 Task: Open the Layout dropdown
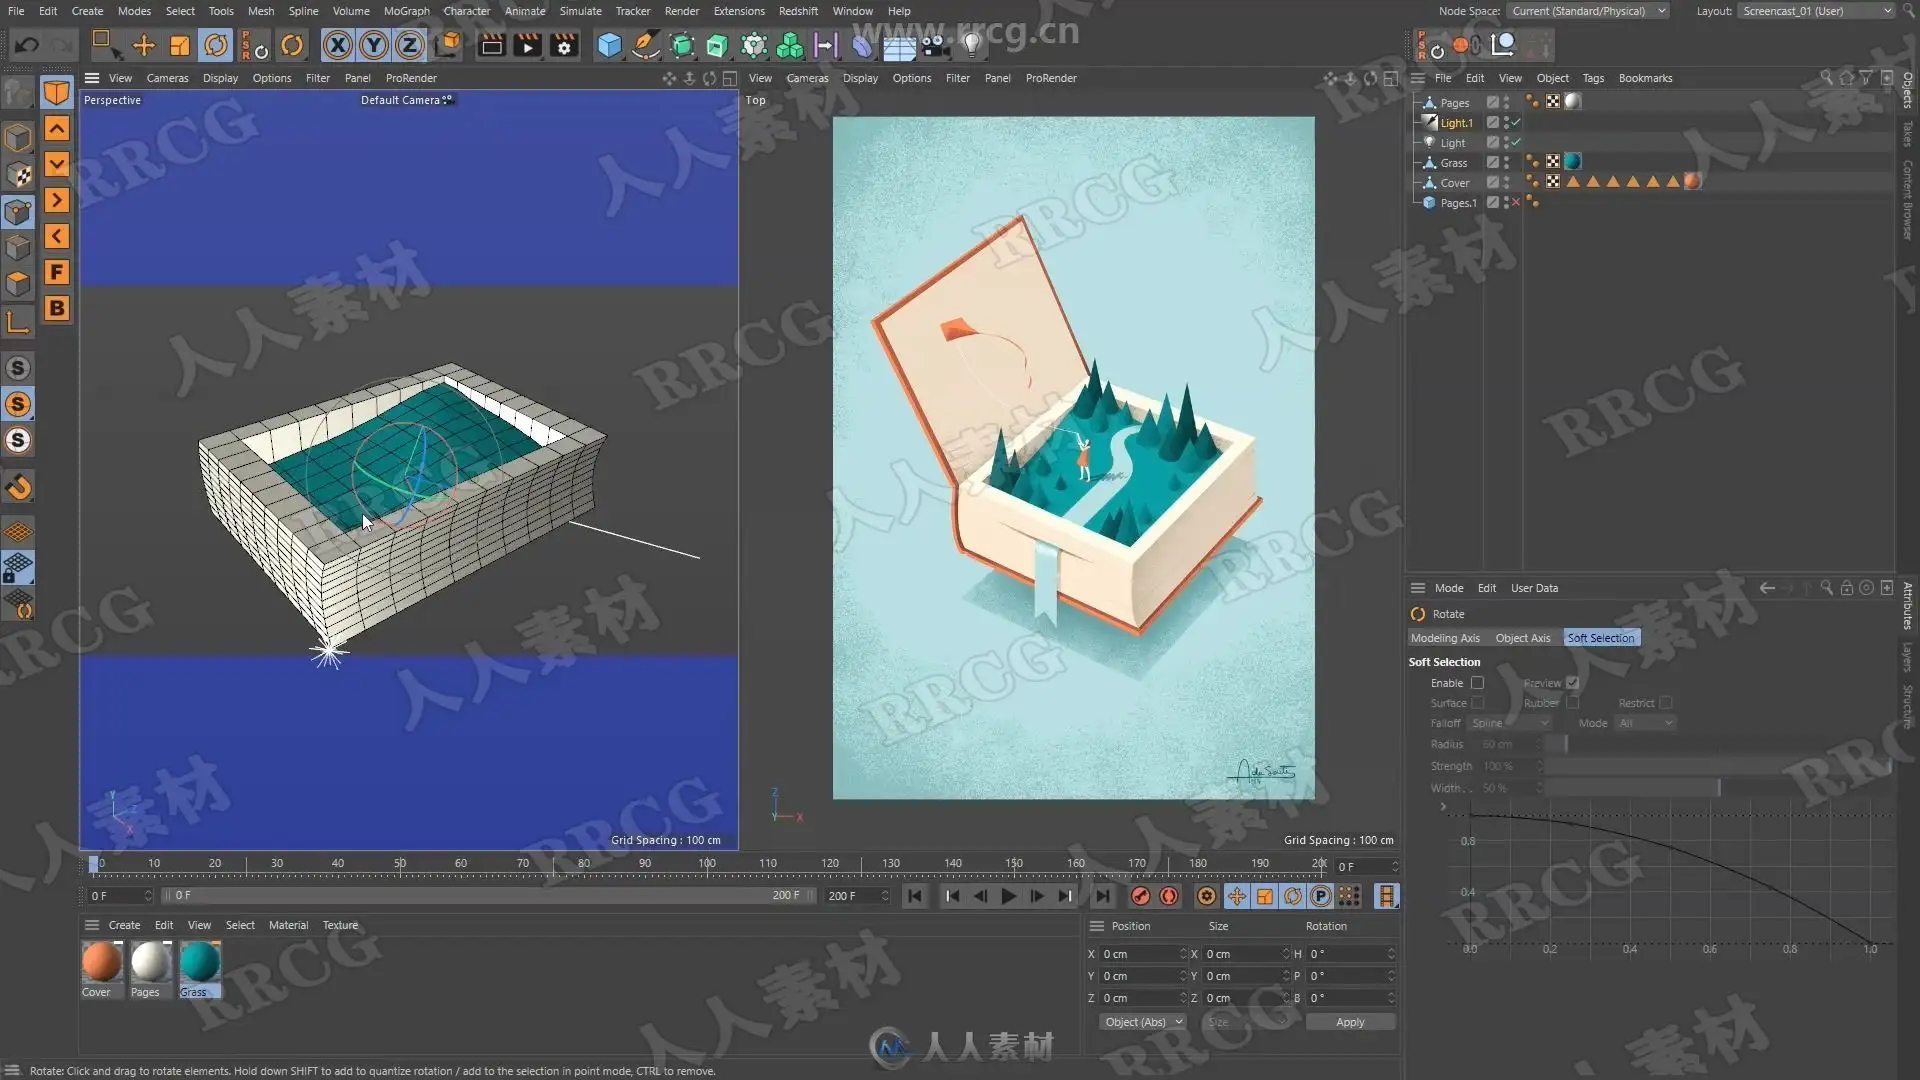click(1815, 11)
